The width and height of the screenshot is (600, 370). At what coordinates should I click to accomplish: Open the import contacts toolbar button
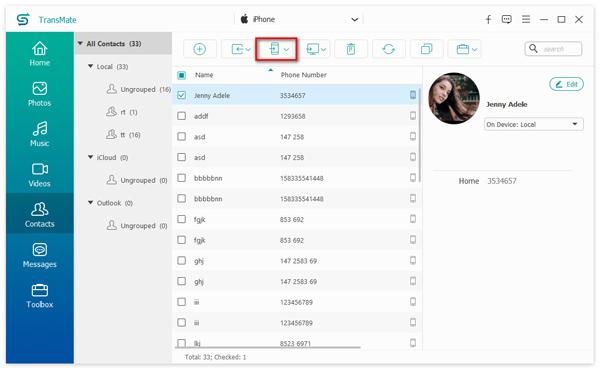[241, 49]
